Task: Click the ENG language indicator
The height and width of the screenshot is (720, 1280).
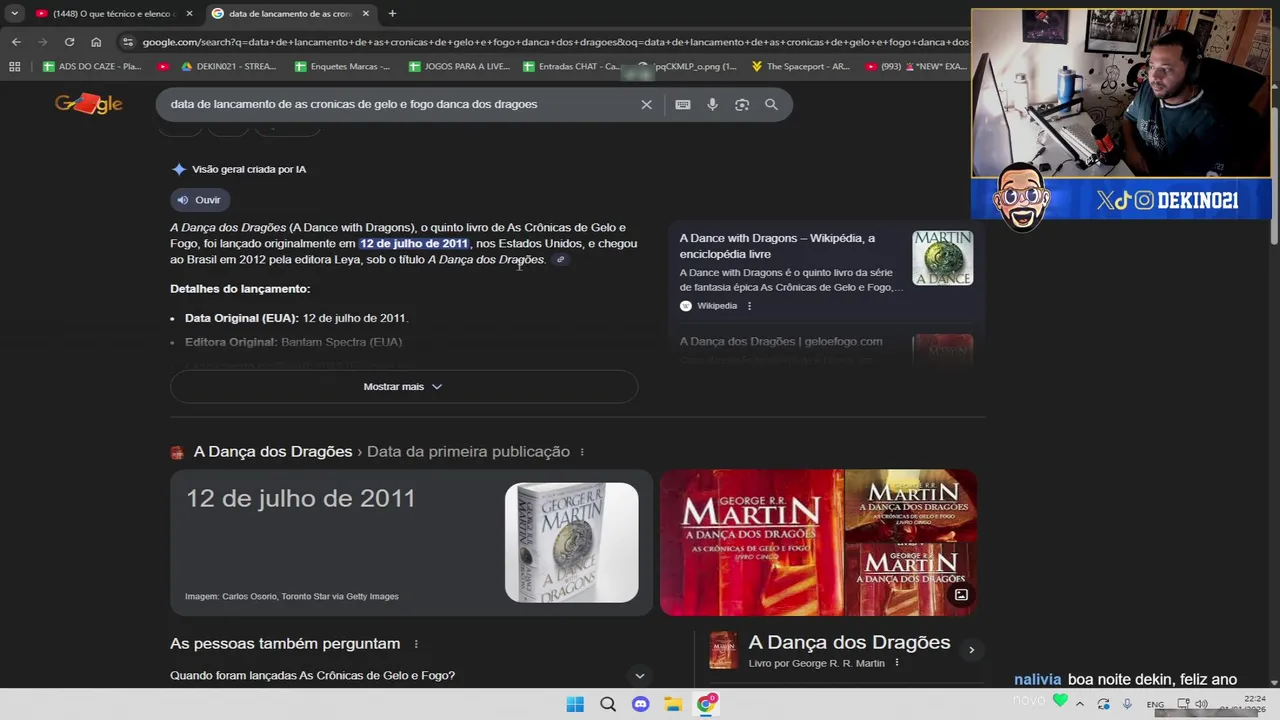Action: click(1155, 704)
